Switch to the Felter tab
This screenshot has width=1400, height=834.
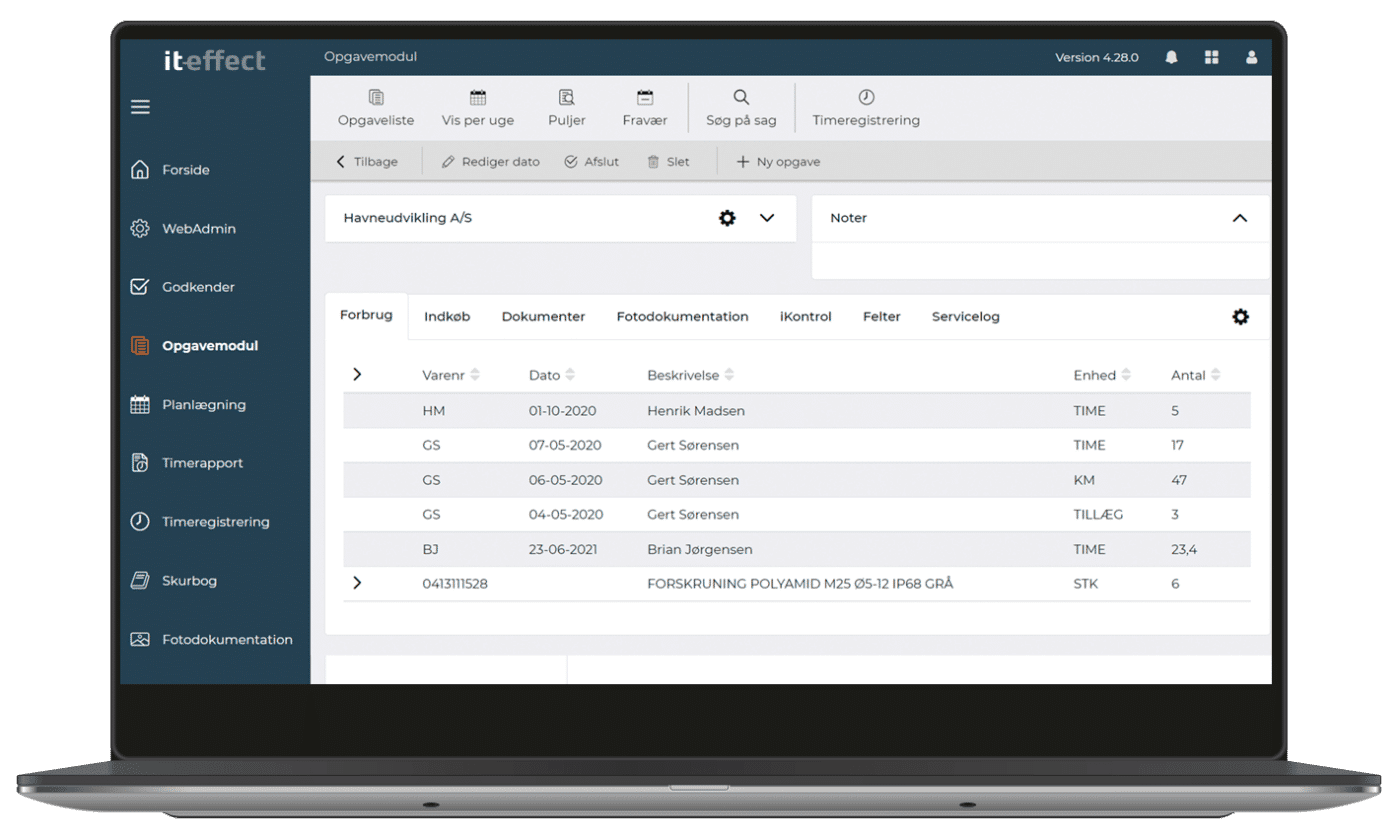882,316
